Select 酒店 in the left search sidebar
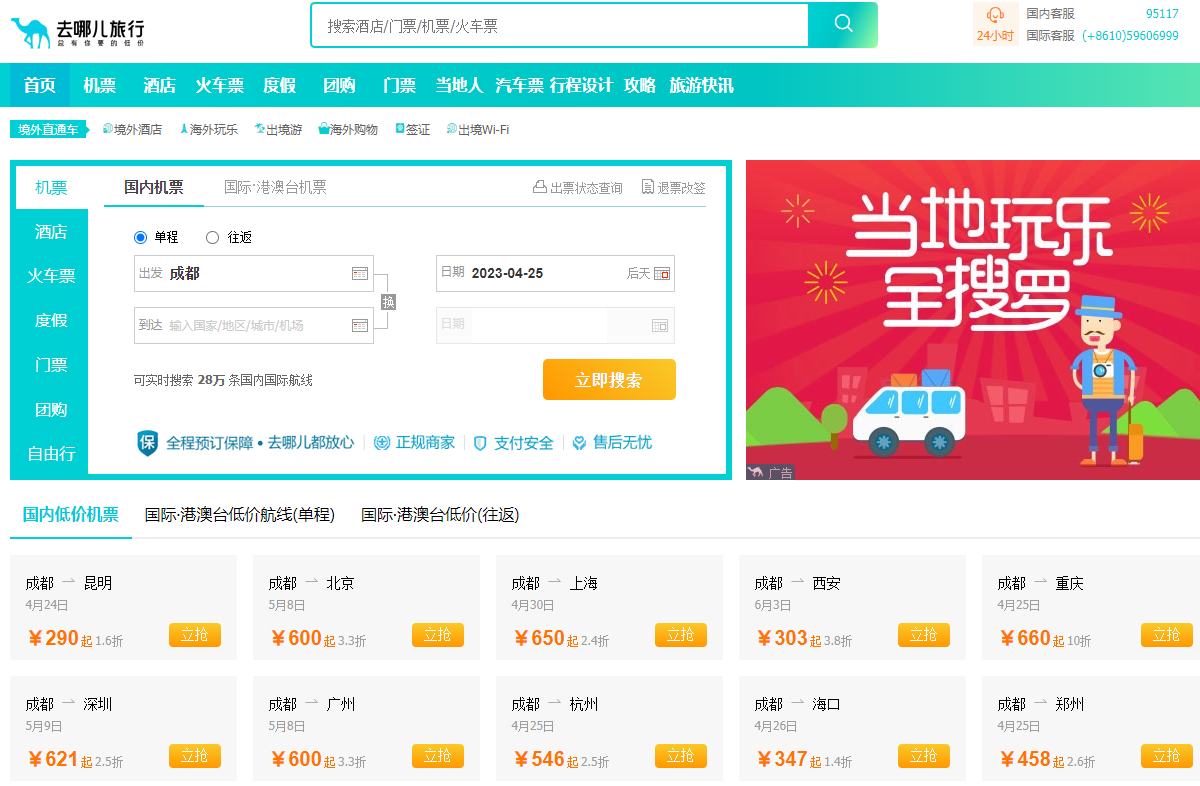 [51, 232]
